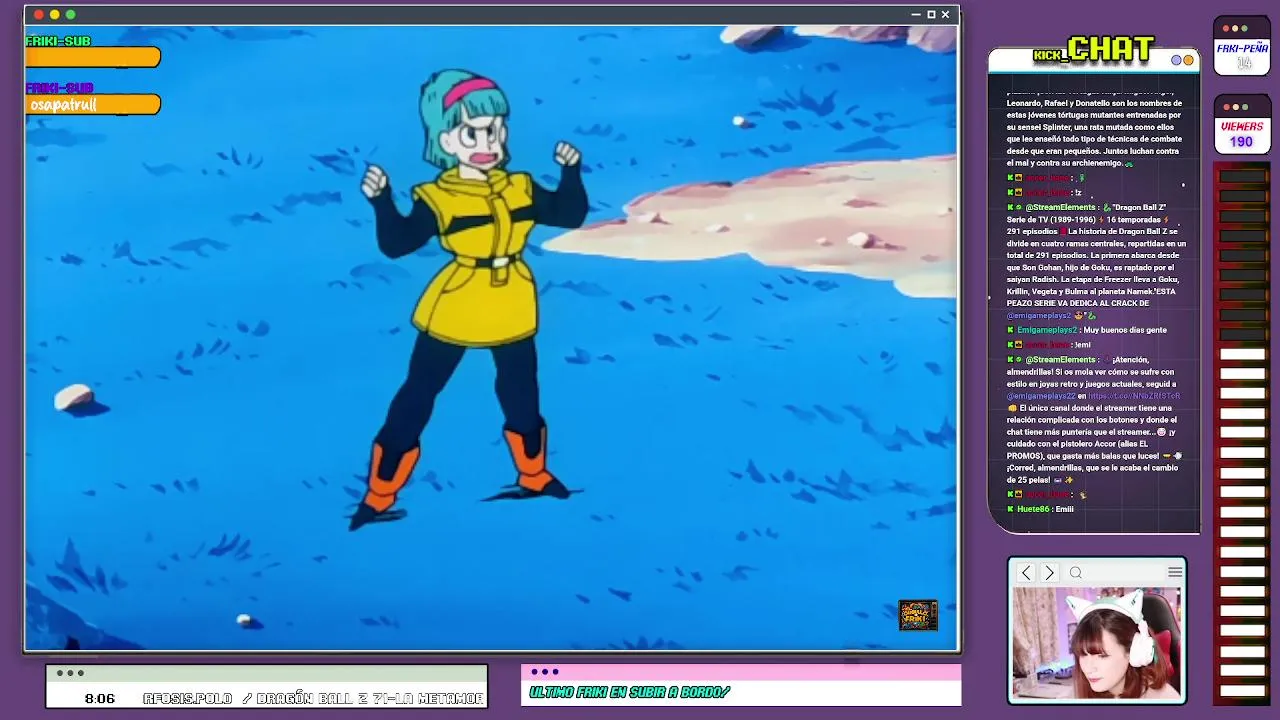The image size is (1280, 720).
Task: Click the red dot of video window
Action: pyautogui.click(x=38, y=14)
